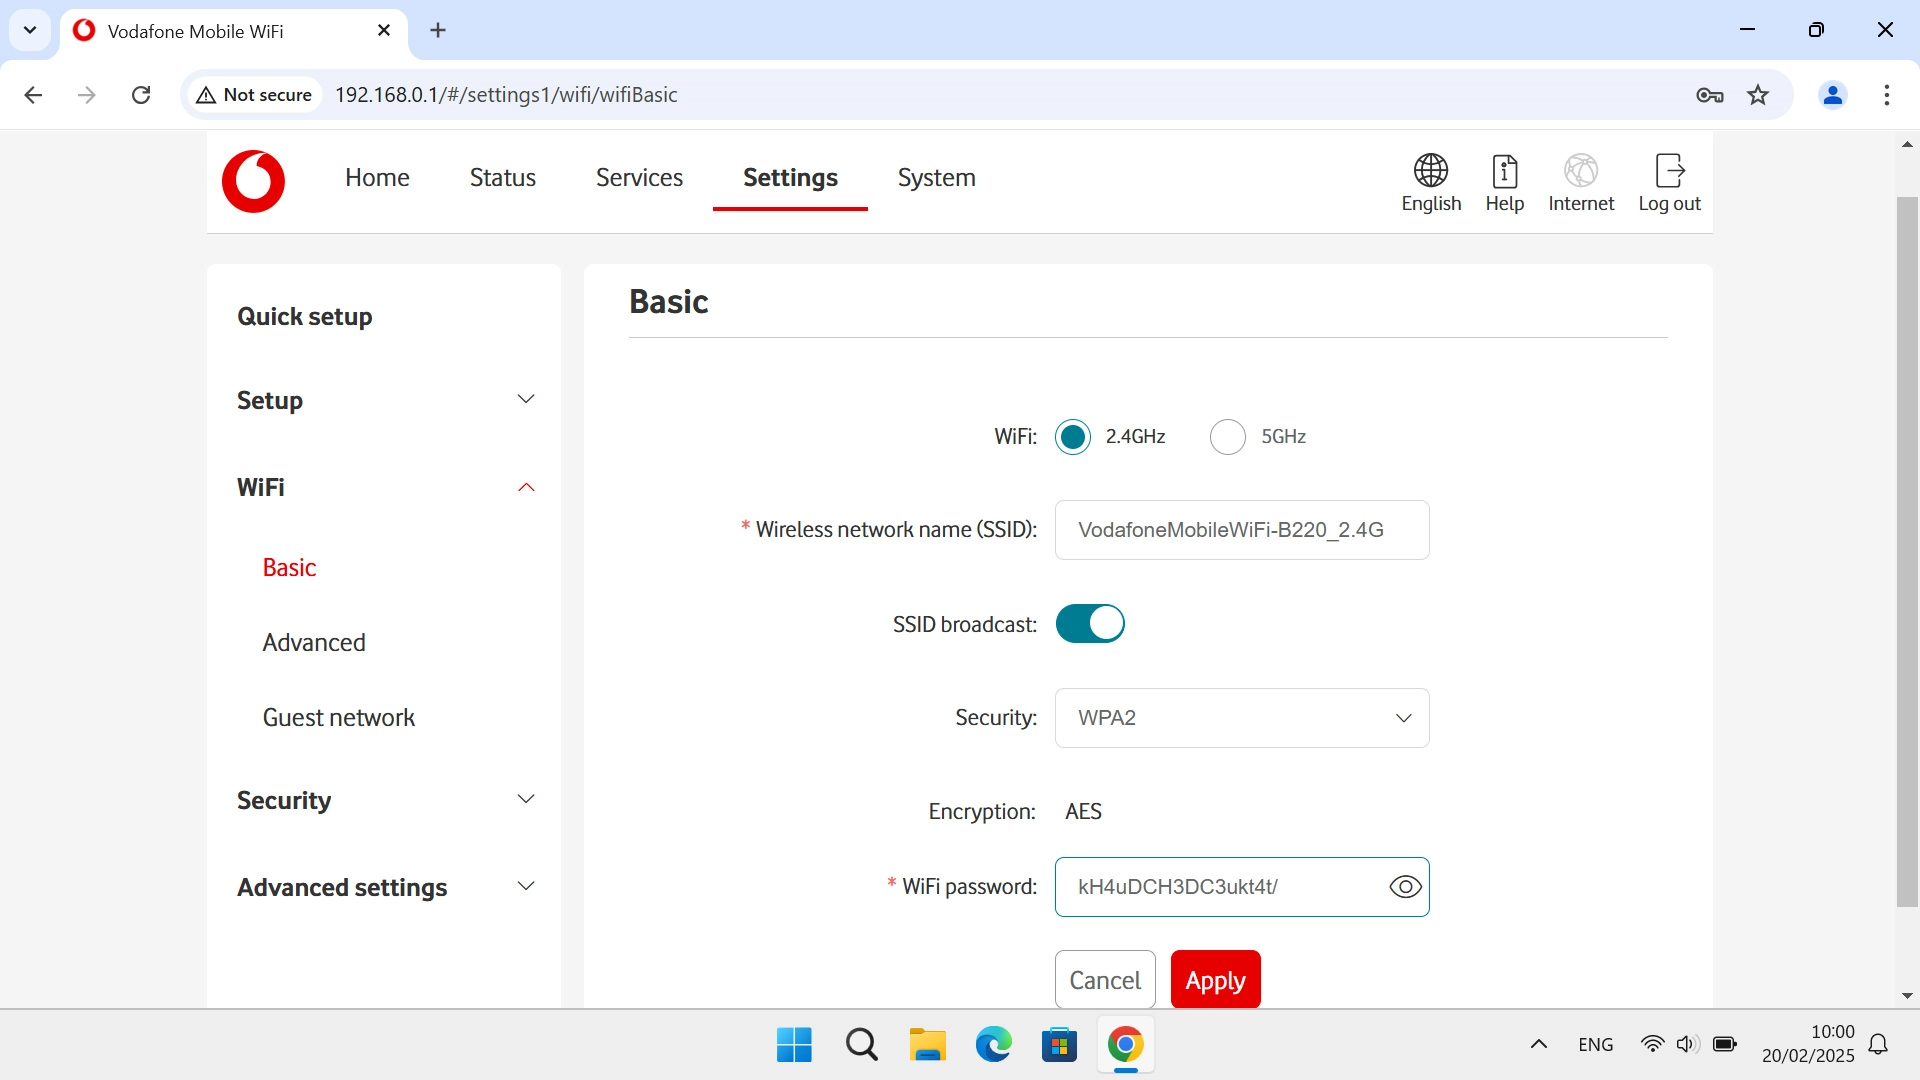
Task: Open the Help icon
Action: point(1504,171)
